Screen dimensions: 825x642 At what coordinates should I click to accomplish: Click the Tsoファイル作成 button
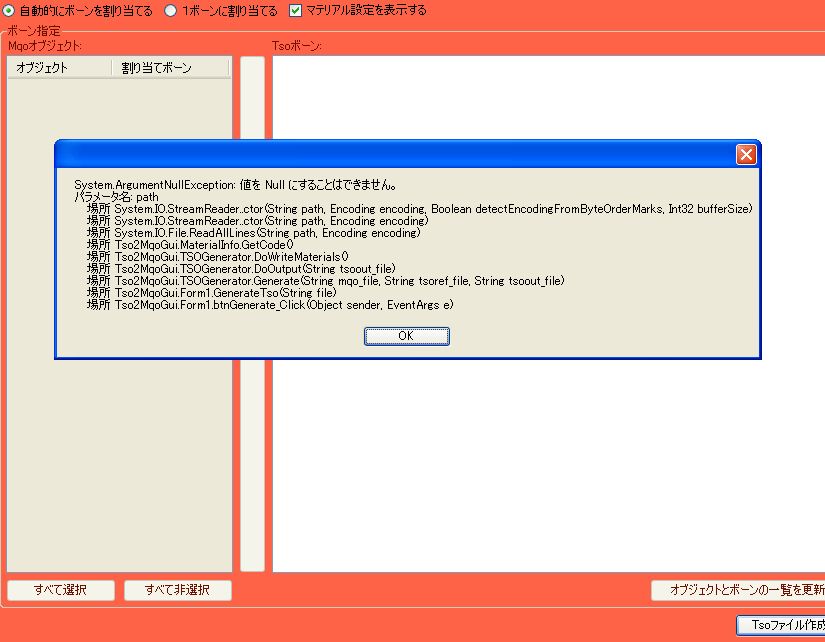[x=780, y=625]
